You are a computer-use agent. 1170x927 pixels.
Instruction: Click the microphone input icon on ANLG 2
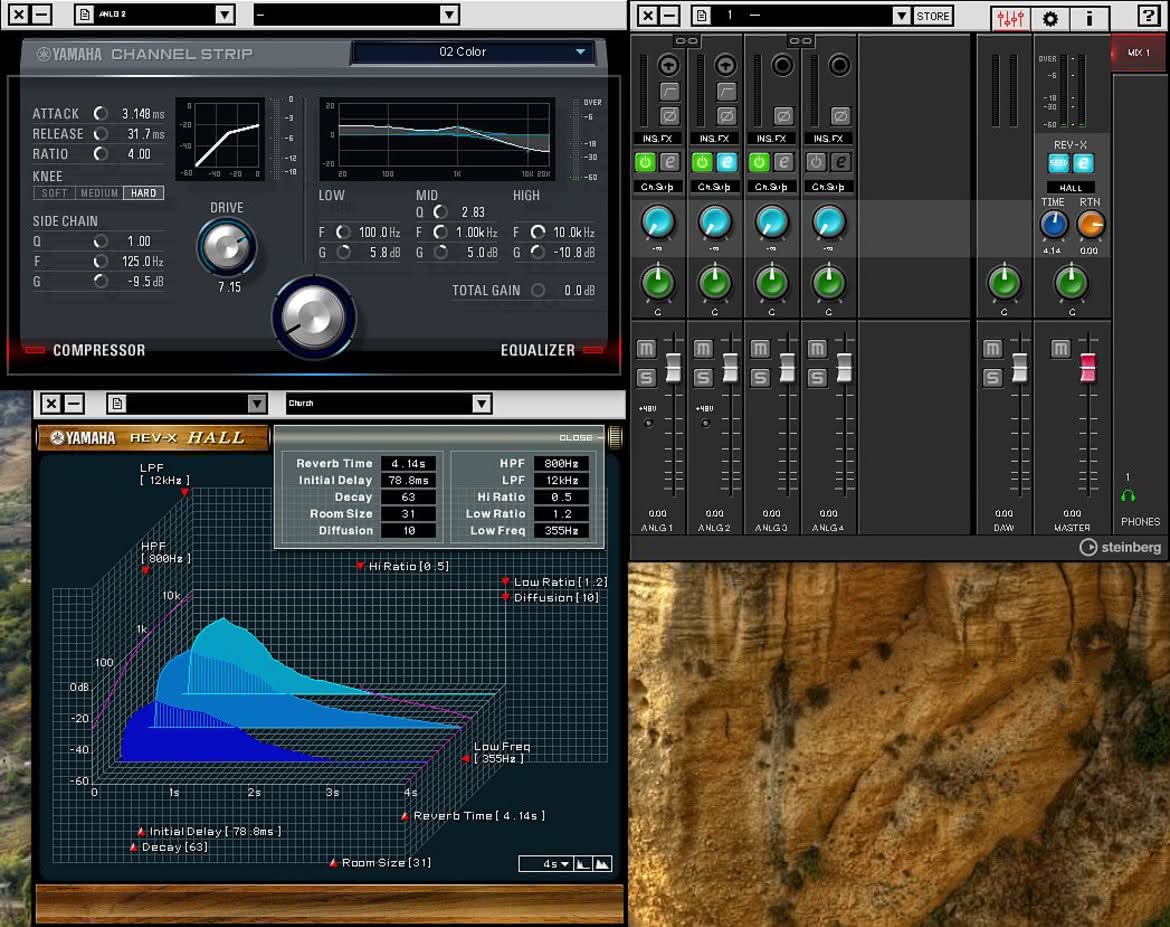pos(725,66)
